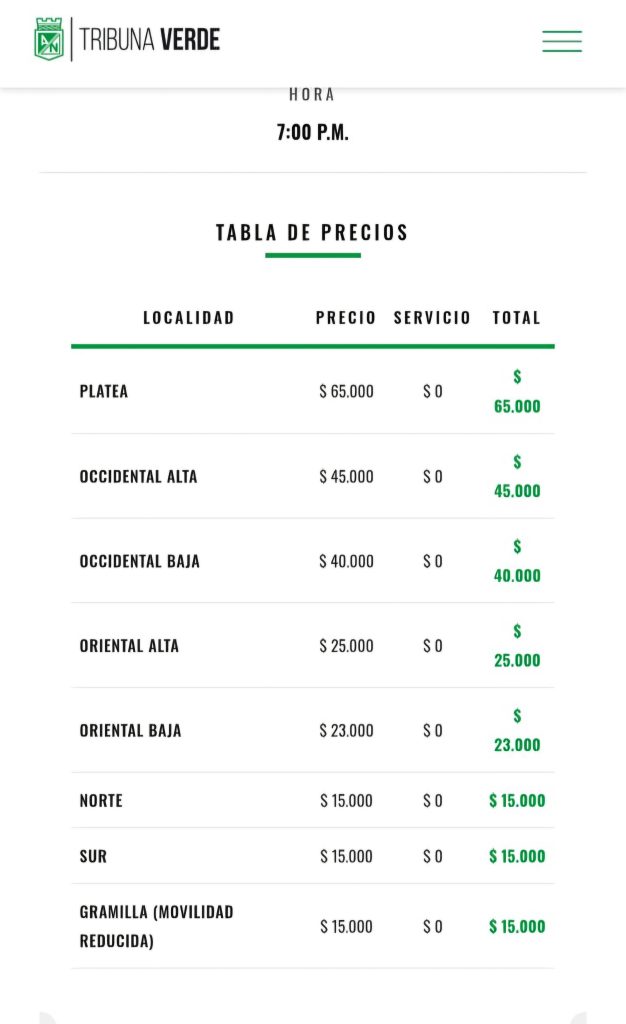Click the $ 45.000 green total
This screenshot has width=626, height=1024.
point(517,476)
